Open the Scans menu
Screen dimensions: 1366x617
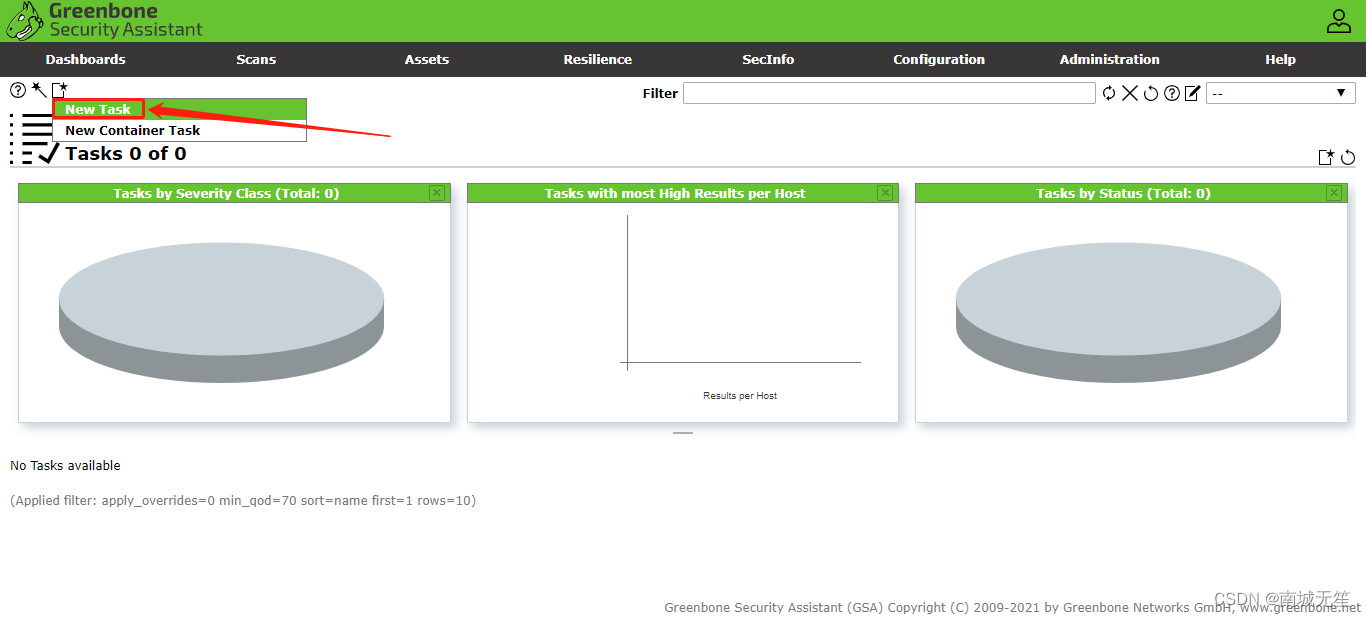[256, 59]
